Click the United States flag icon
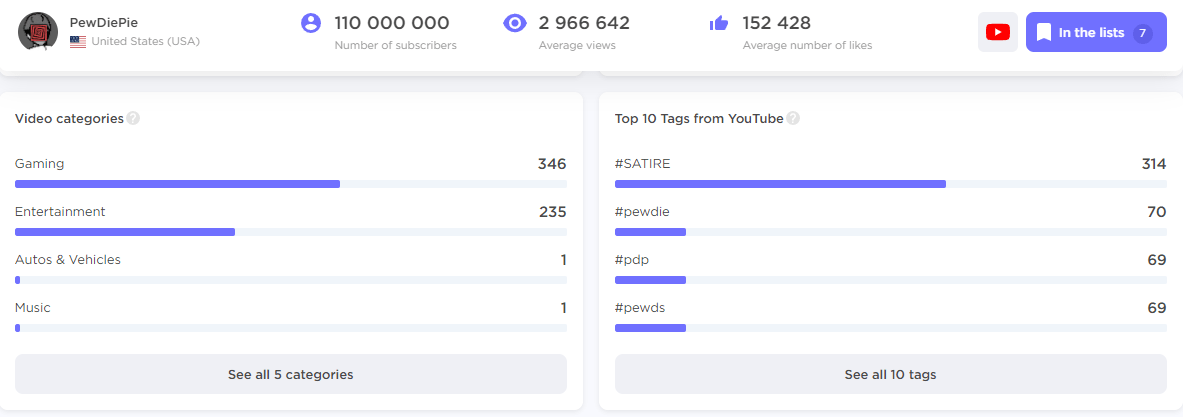The image size is (1183, 417). click(78, 41)
